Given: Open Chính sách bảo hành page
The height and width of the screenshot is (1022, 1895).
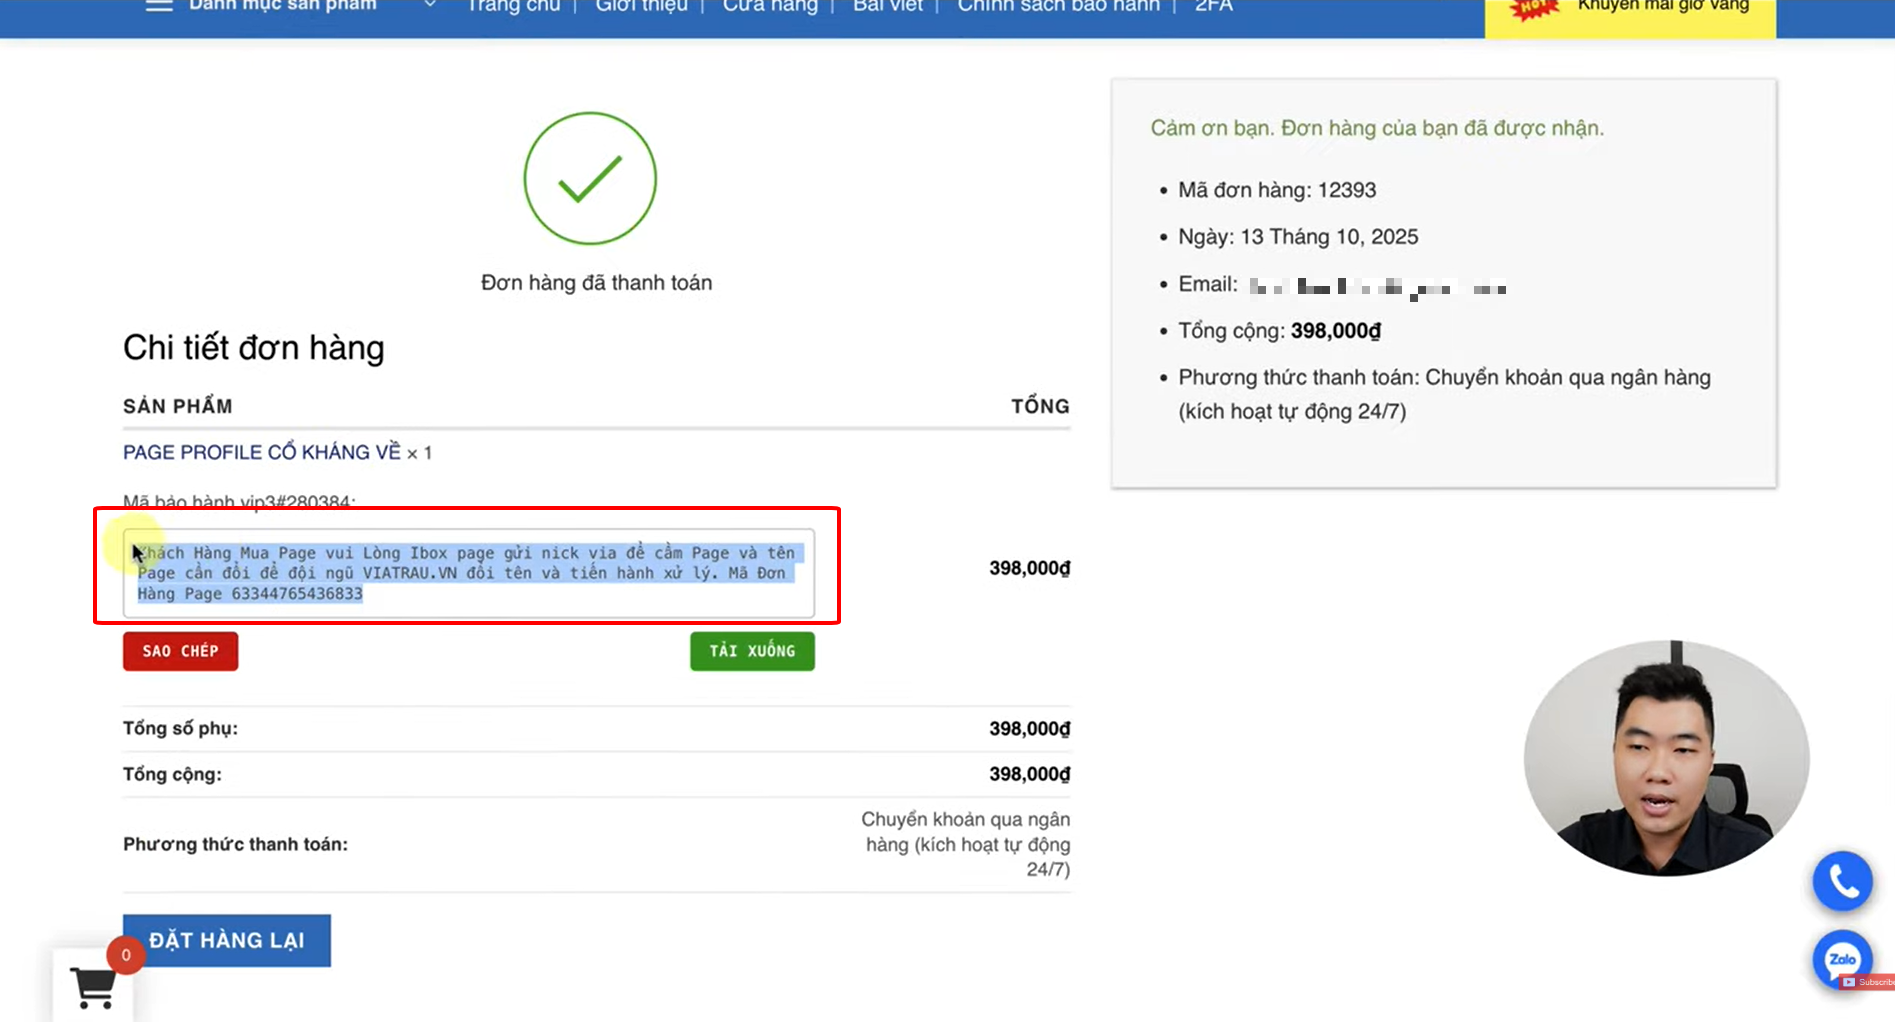Looking at the screenshot, I should click(1058, 6).
